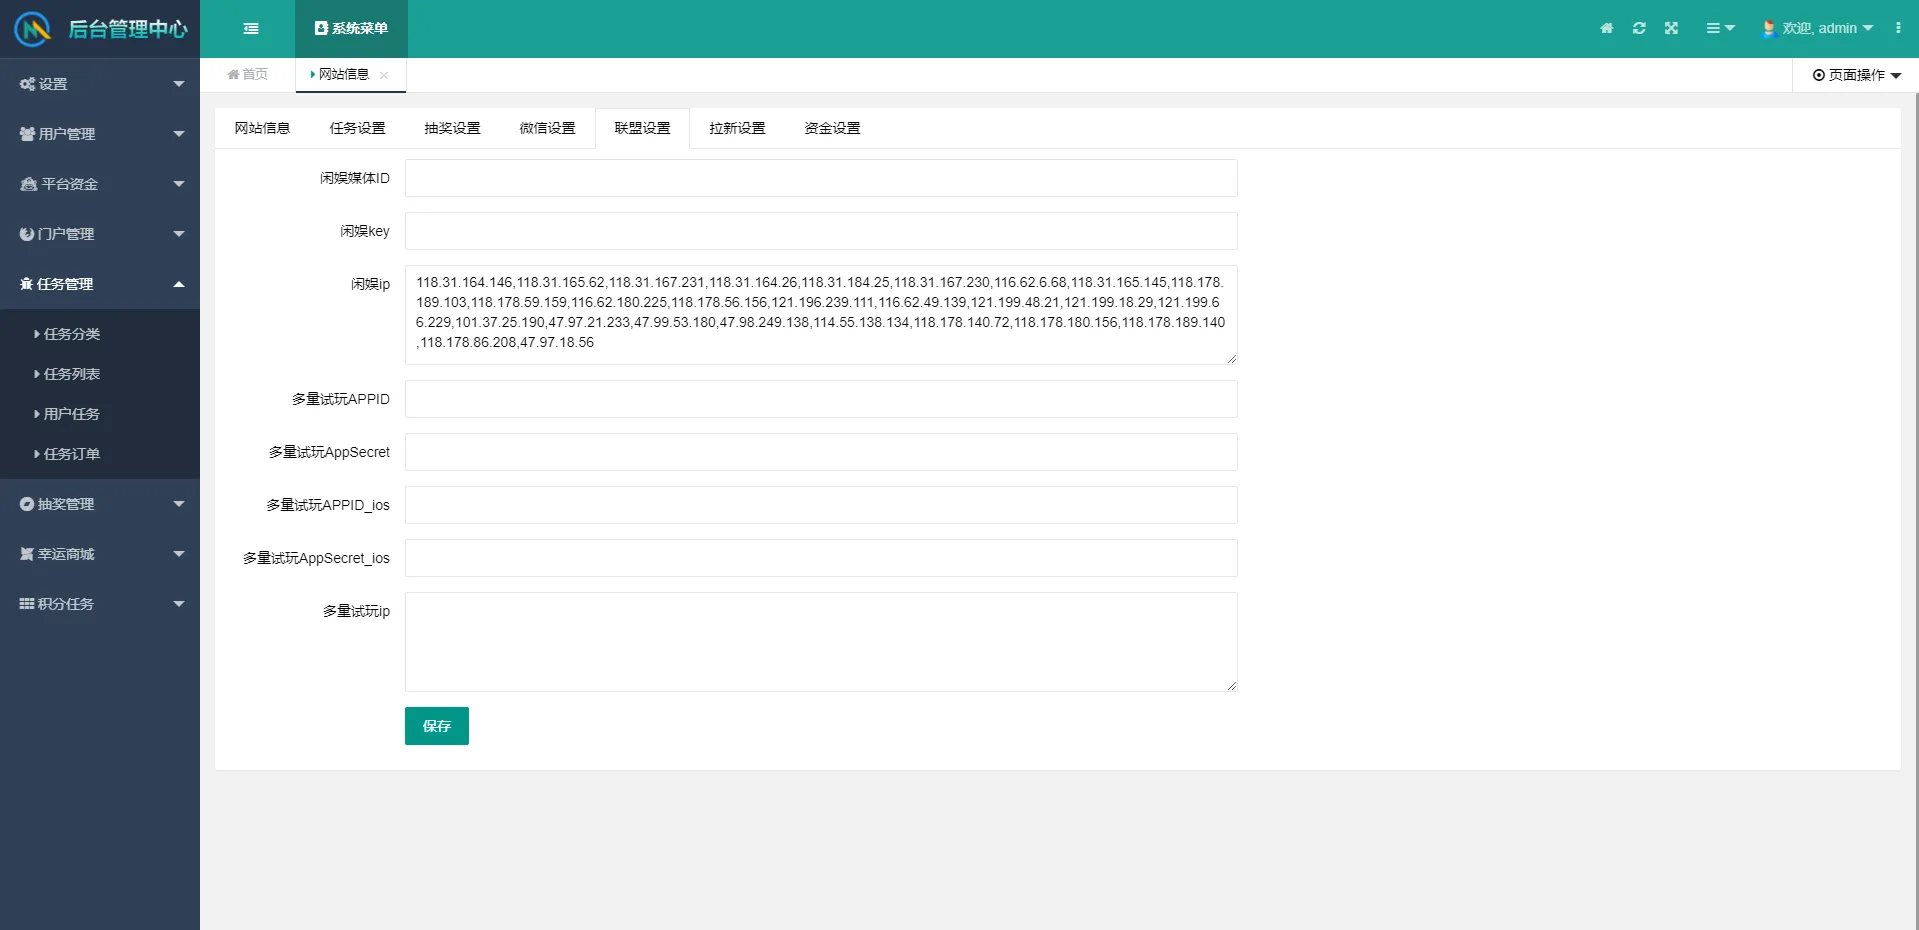Open 任务订单 submenu item
Image resolution: width=1919 pixels, height=930 pixels.
click(x=100, y=454)
